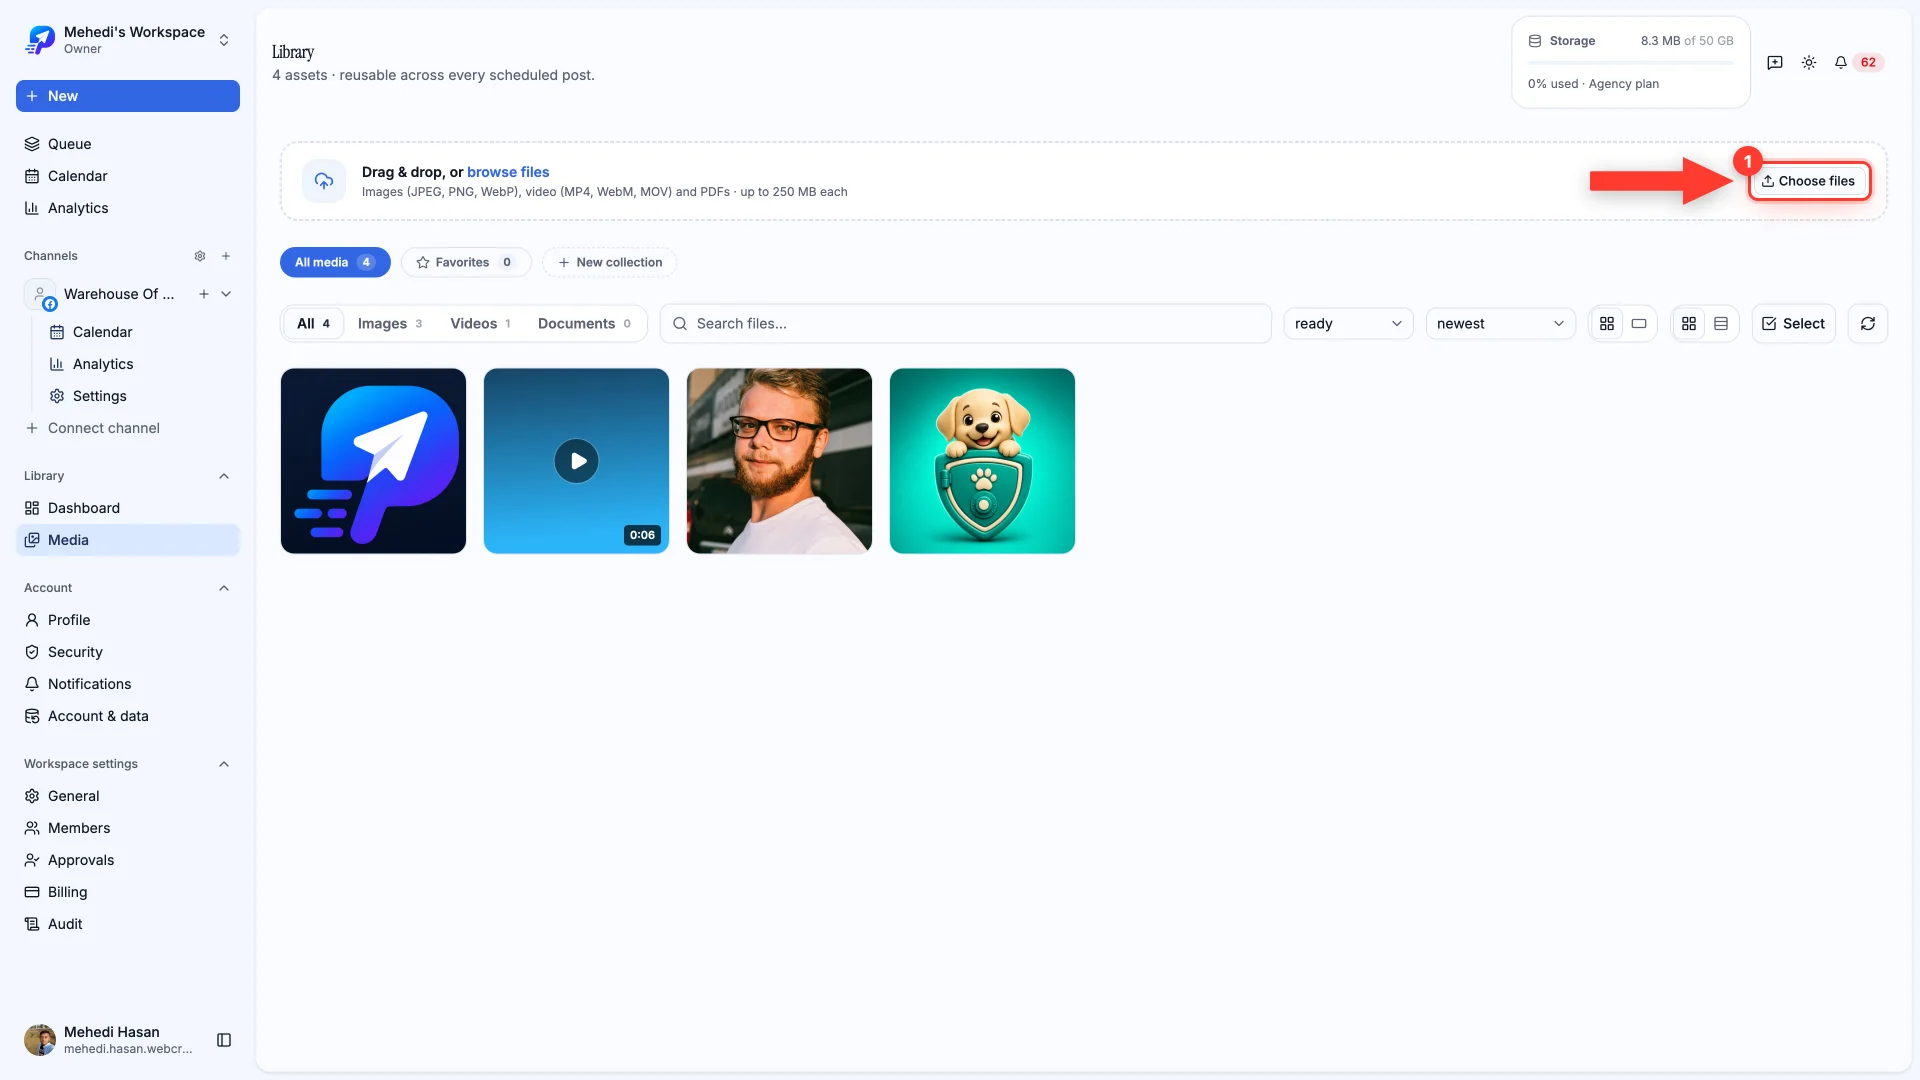Viewport: 1920px width, 1080px height.
Task: Show Favorites filter
Action: [466, 263]
